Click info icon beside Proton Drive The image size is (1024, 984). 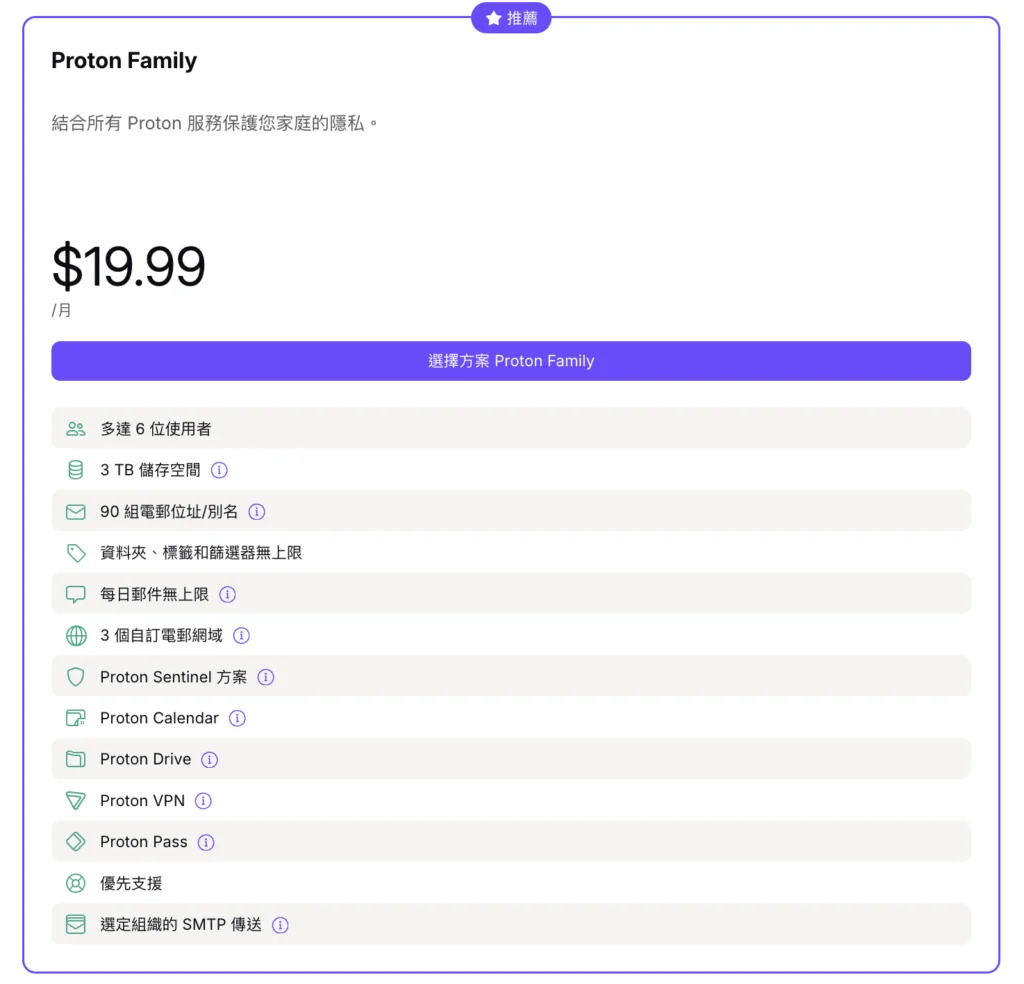(x=209, y=760)
